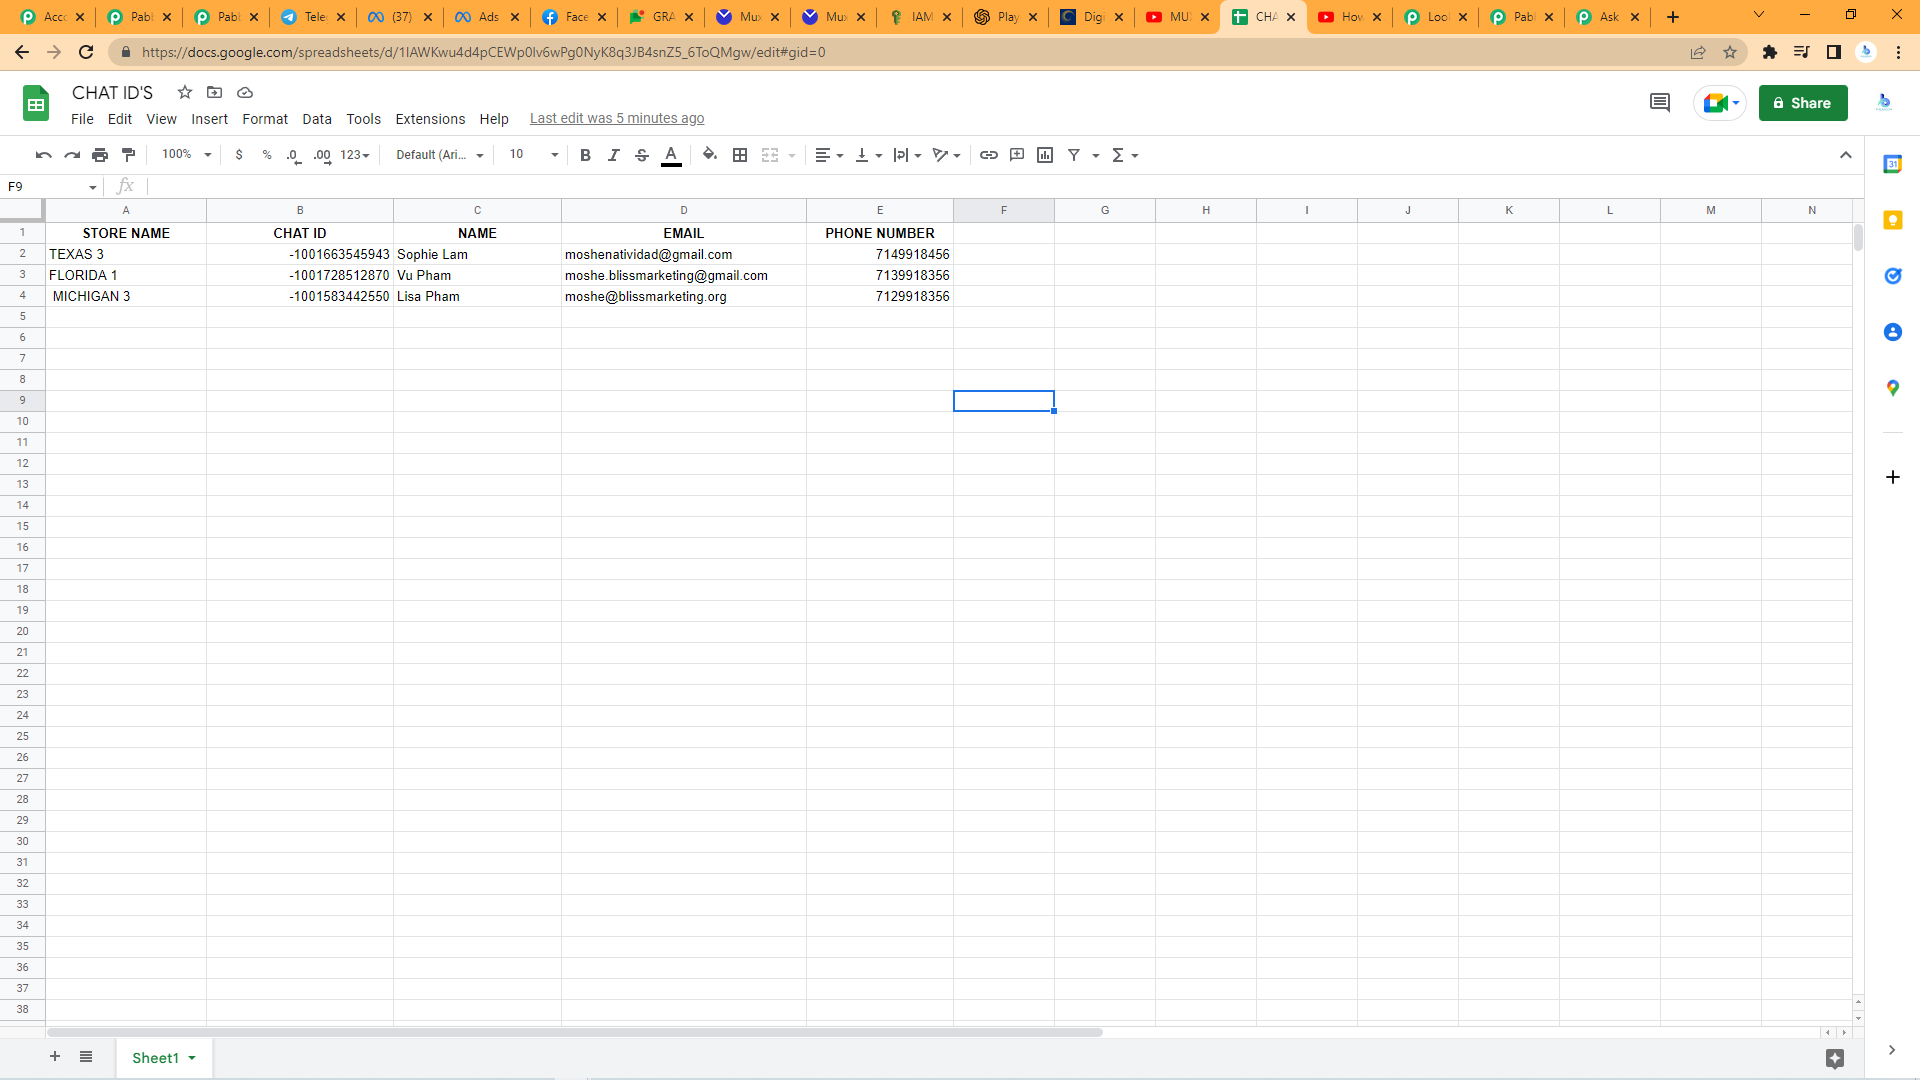The image size is (1920, 1080).
Task: Open Google Calendar in side panel
Action: 1893,164
